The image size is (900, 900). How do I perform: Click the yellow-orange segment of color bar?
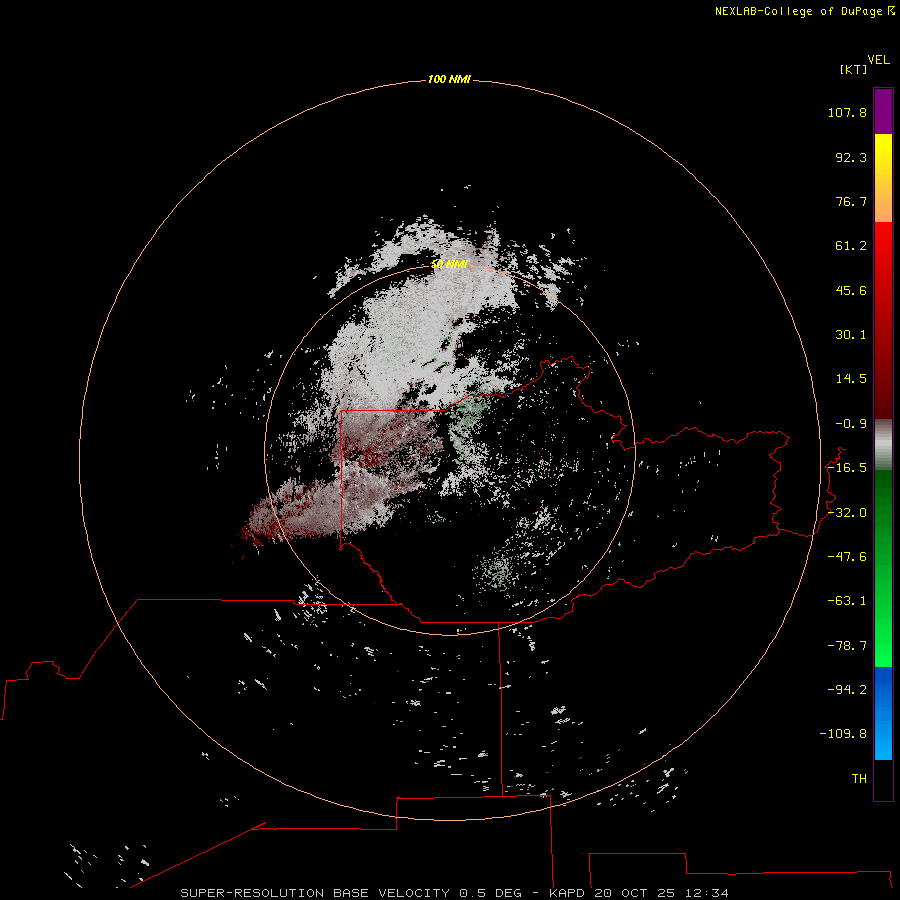click(883, 178)
